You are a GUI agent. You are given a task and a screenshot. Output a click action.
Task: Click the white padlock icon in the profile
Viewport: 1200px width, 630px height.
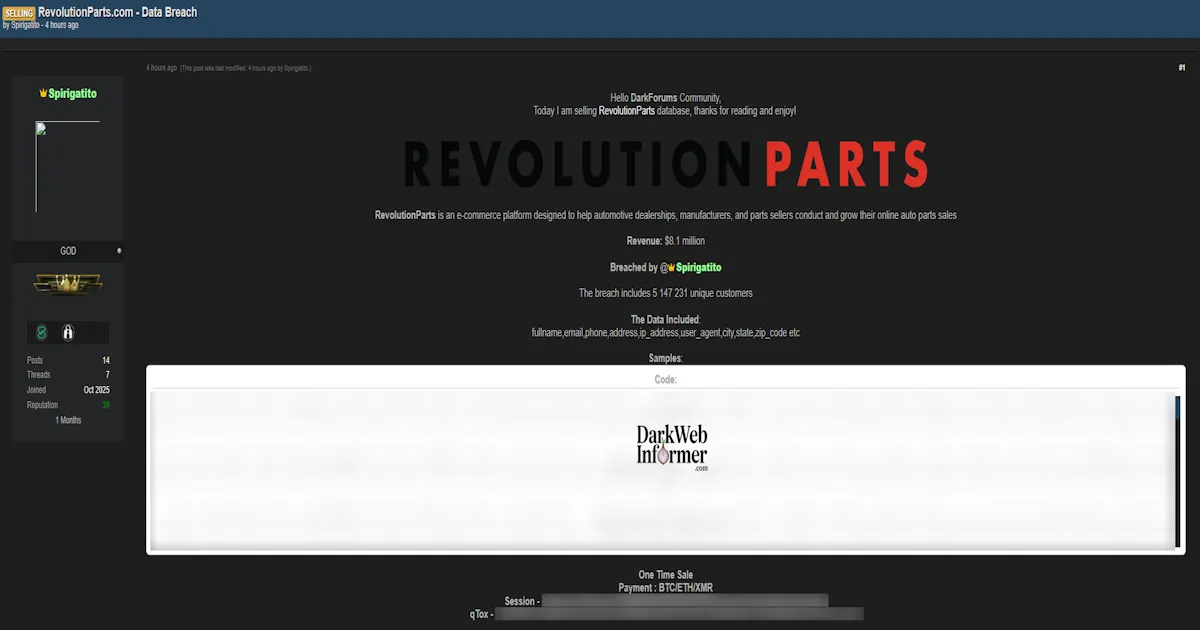click(x=68, y=332)
